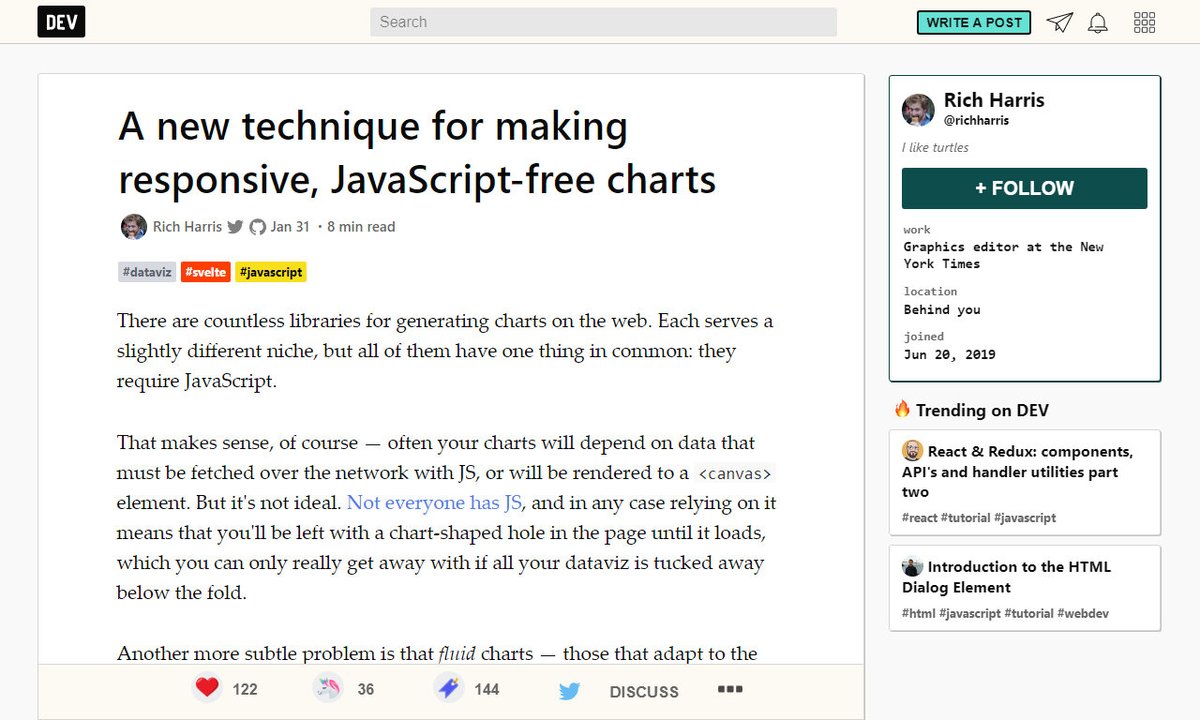Click the 'Jan 31' post date
The width and height of the screenshot is (1200, 720).
[289, 227]
